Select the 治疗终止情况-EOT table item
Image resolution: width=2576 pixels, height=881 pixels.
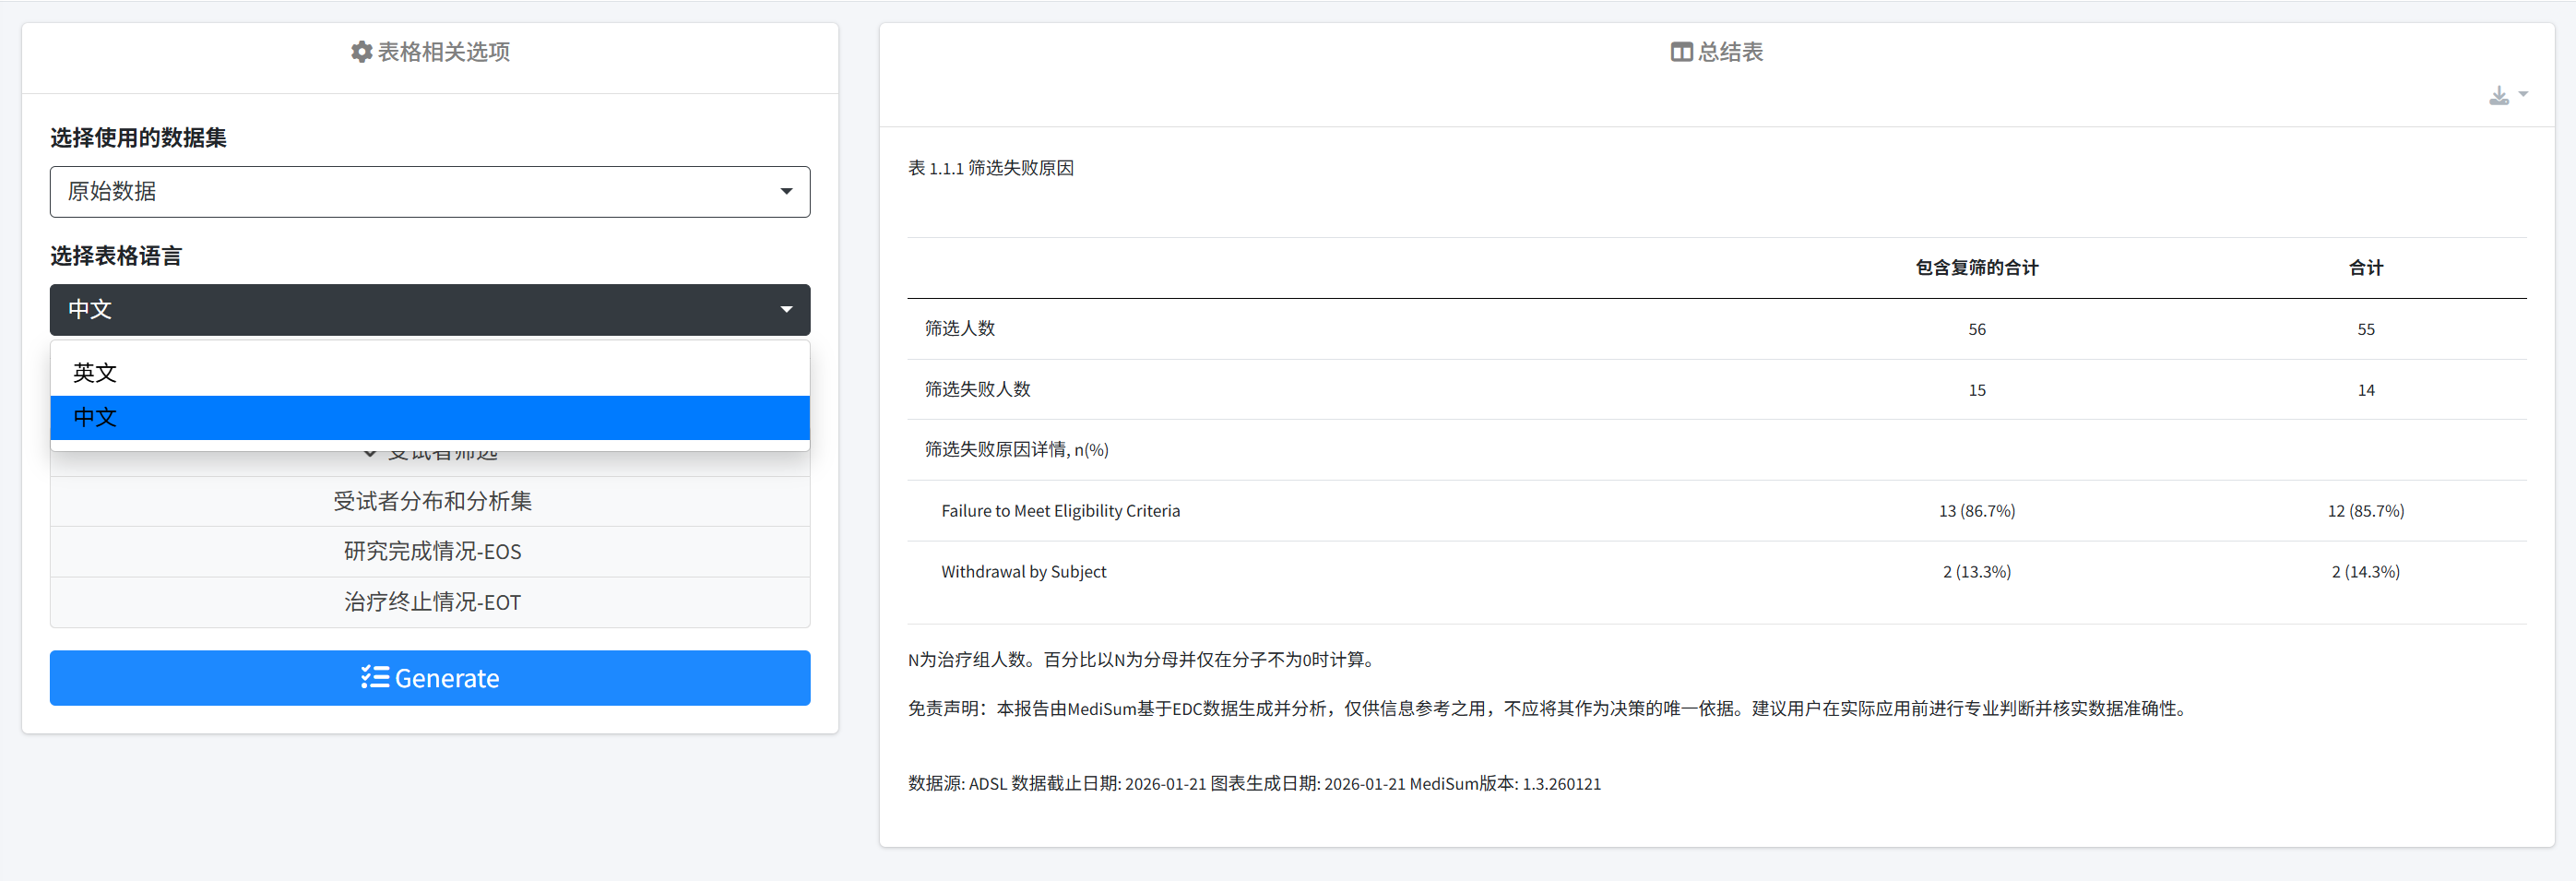(431, 602)
